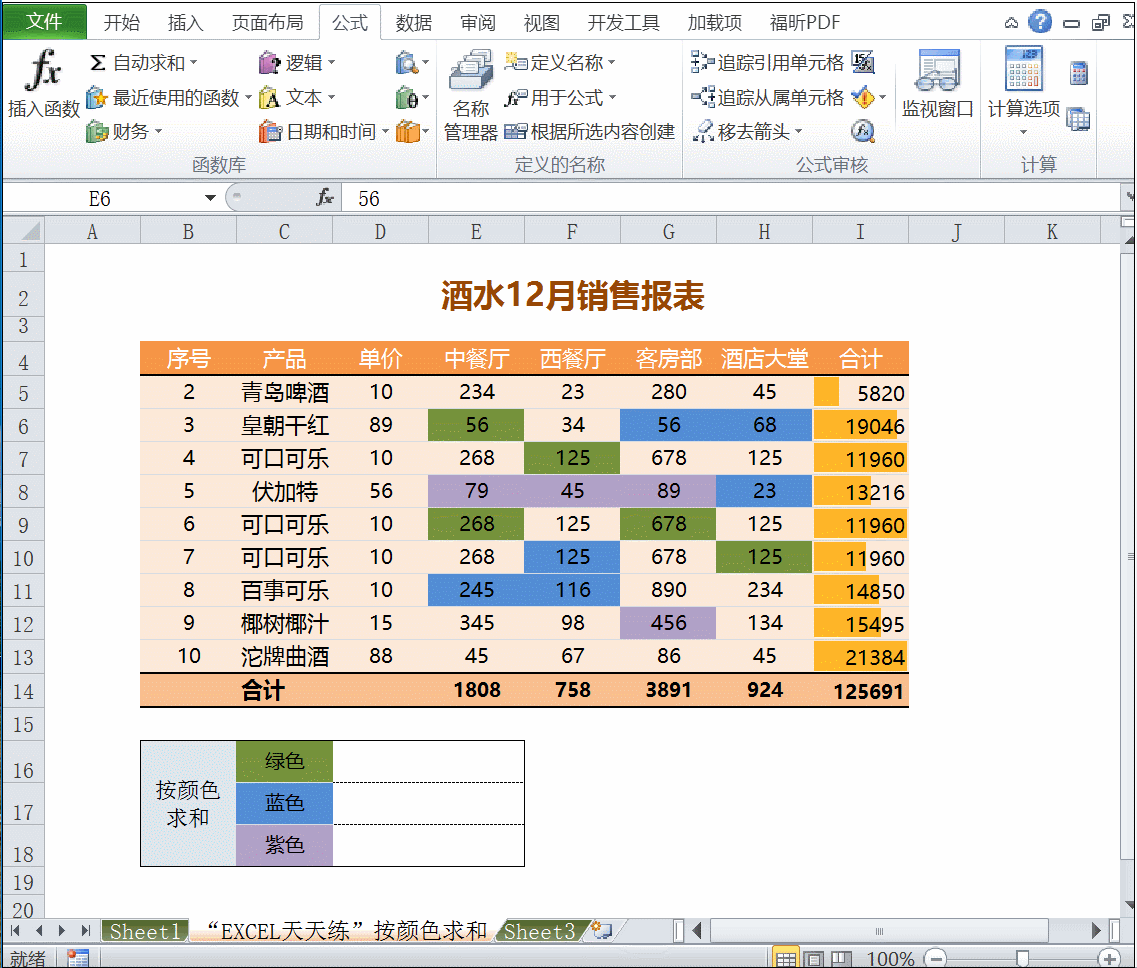Click Calculate Now calculator icon
Image resolution: width=1137 pixels, height=968 pixels.
click(1078, 73)
